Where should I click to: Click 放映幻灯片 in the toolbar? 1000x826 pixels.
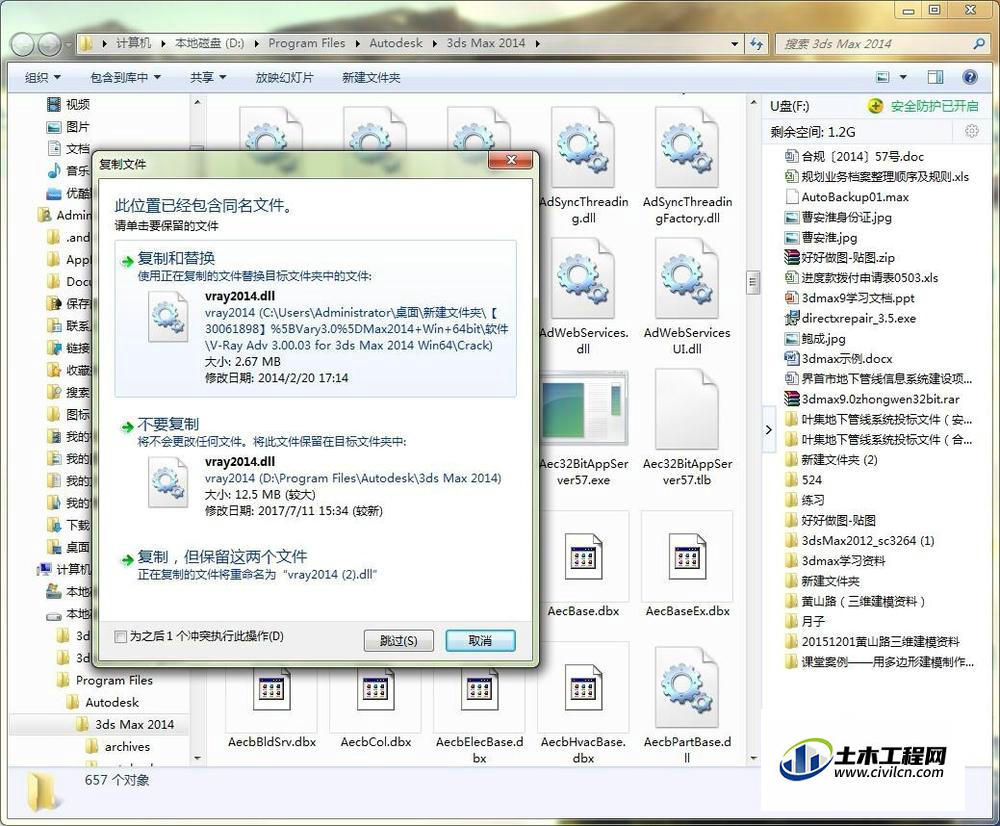[284, 77]
